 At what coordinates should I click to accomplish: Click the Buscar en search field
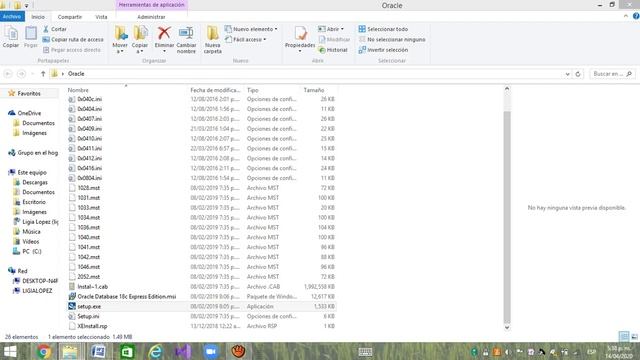tap(612, 74)
